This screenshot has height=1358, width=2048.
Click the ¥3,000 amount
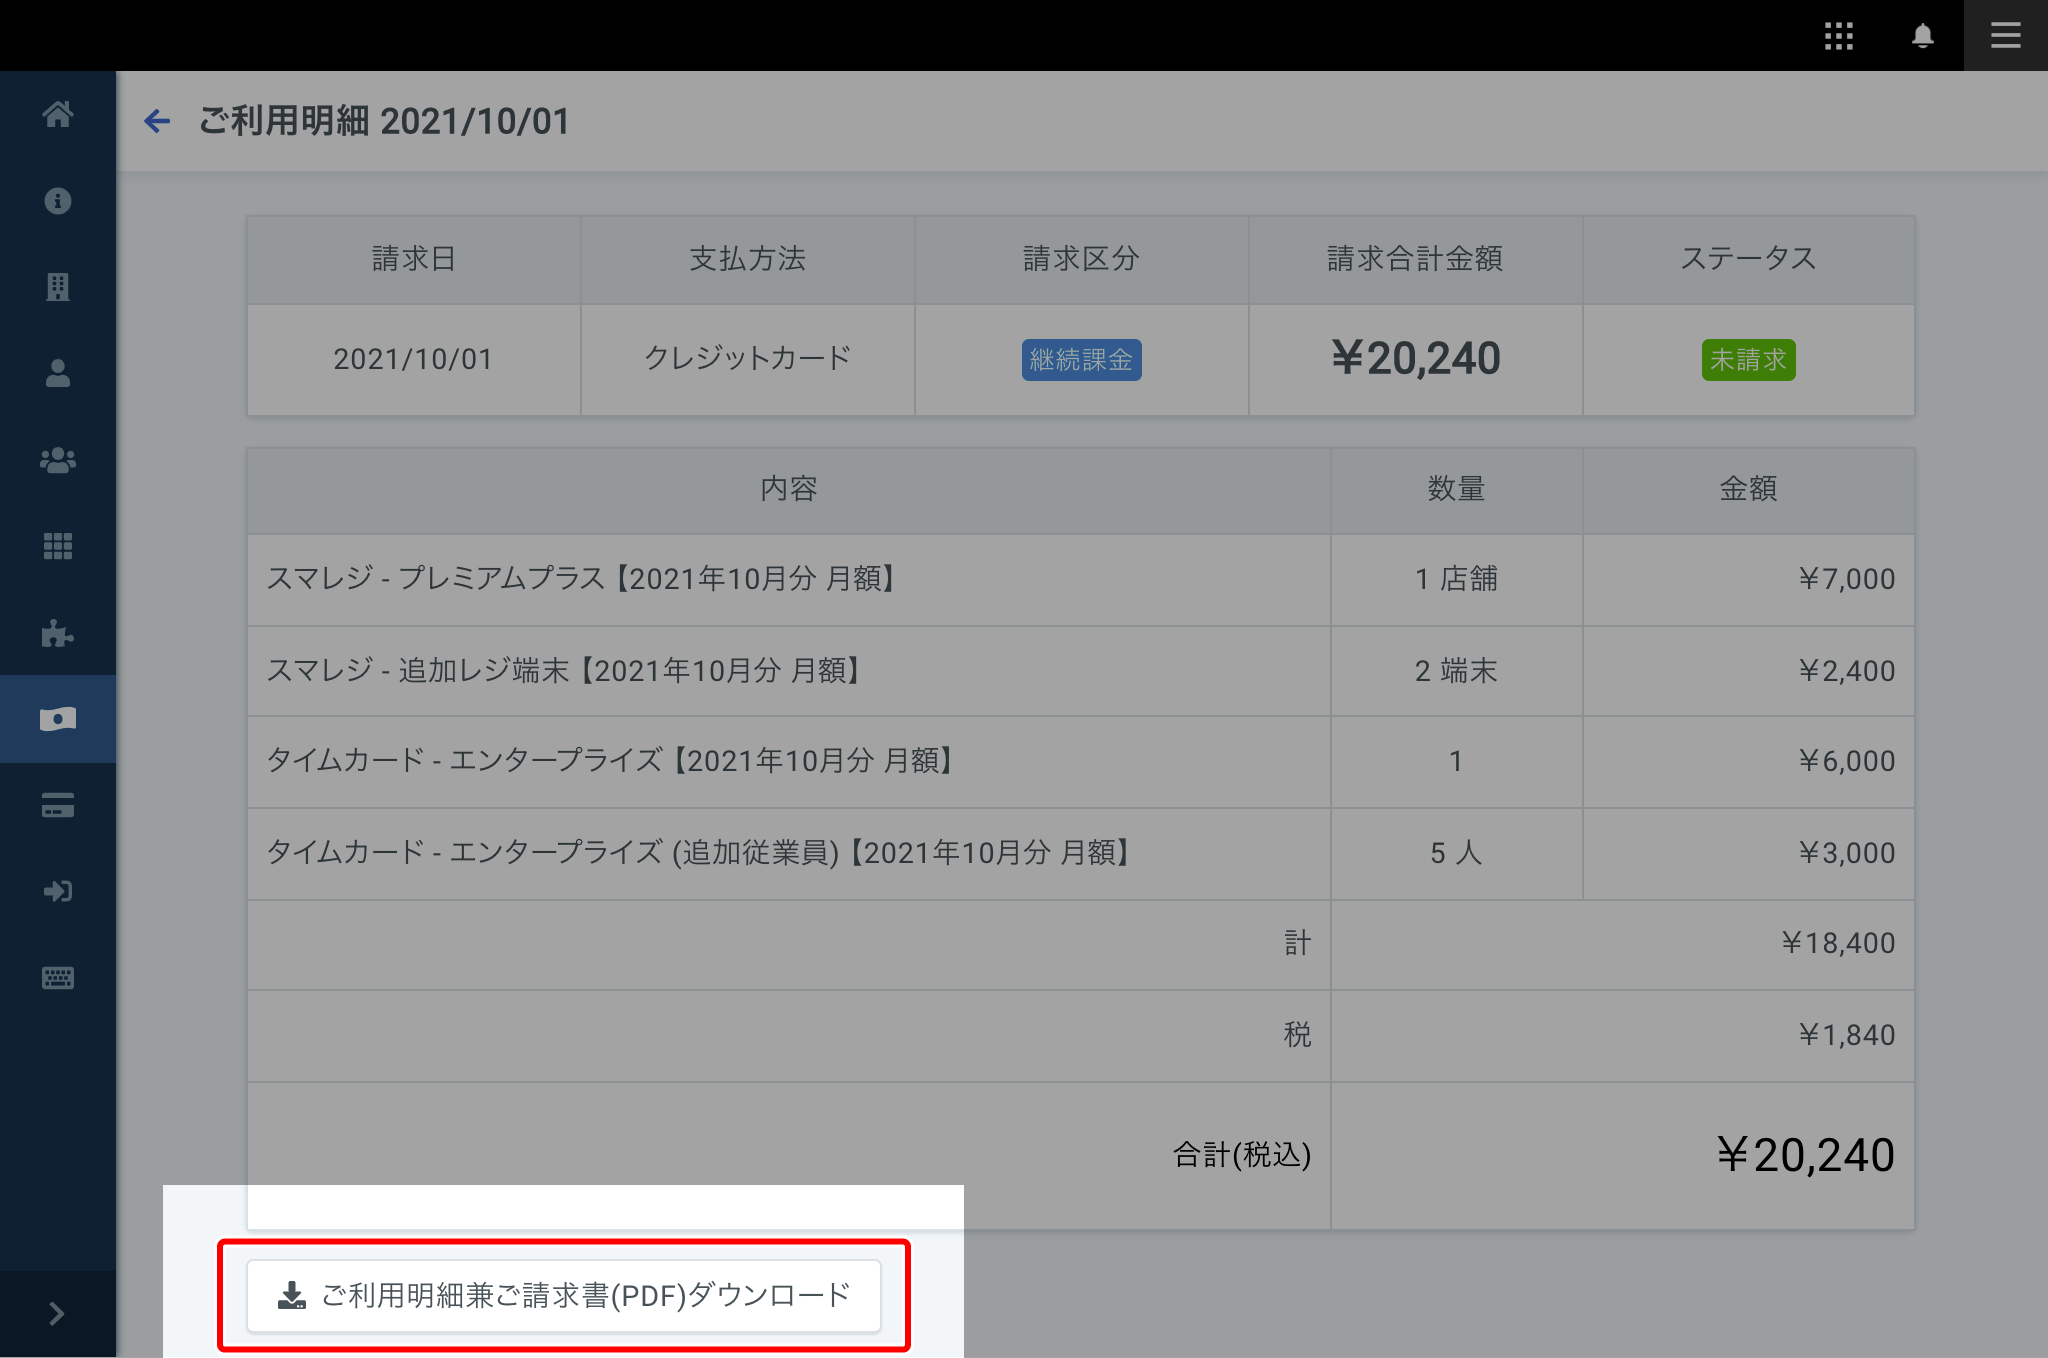(1846, 853)
